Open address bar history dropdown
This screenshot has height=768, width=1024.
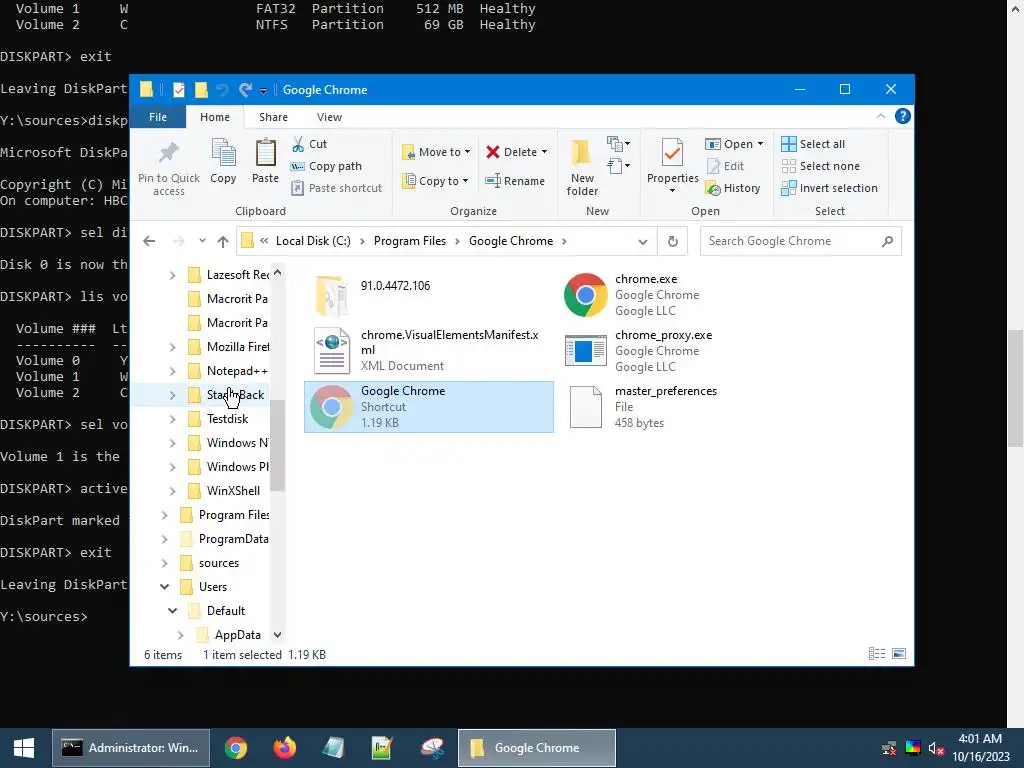click(x=643, y=242)
